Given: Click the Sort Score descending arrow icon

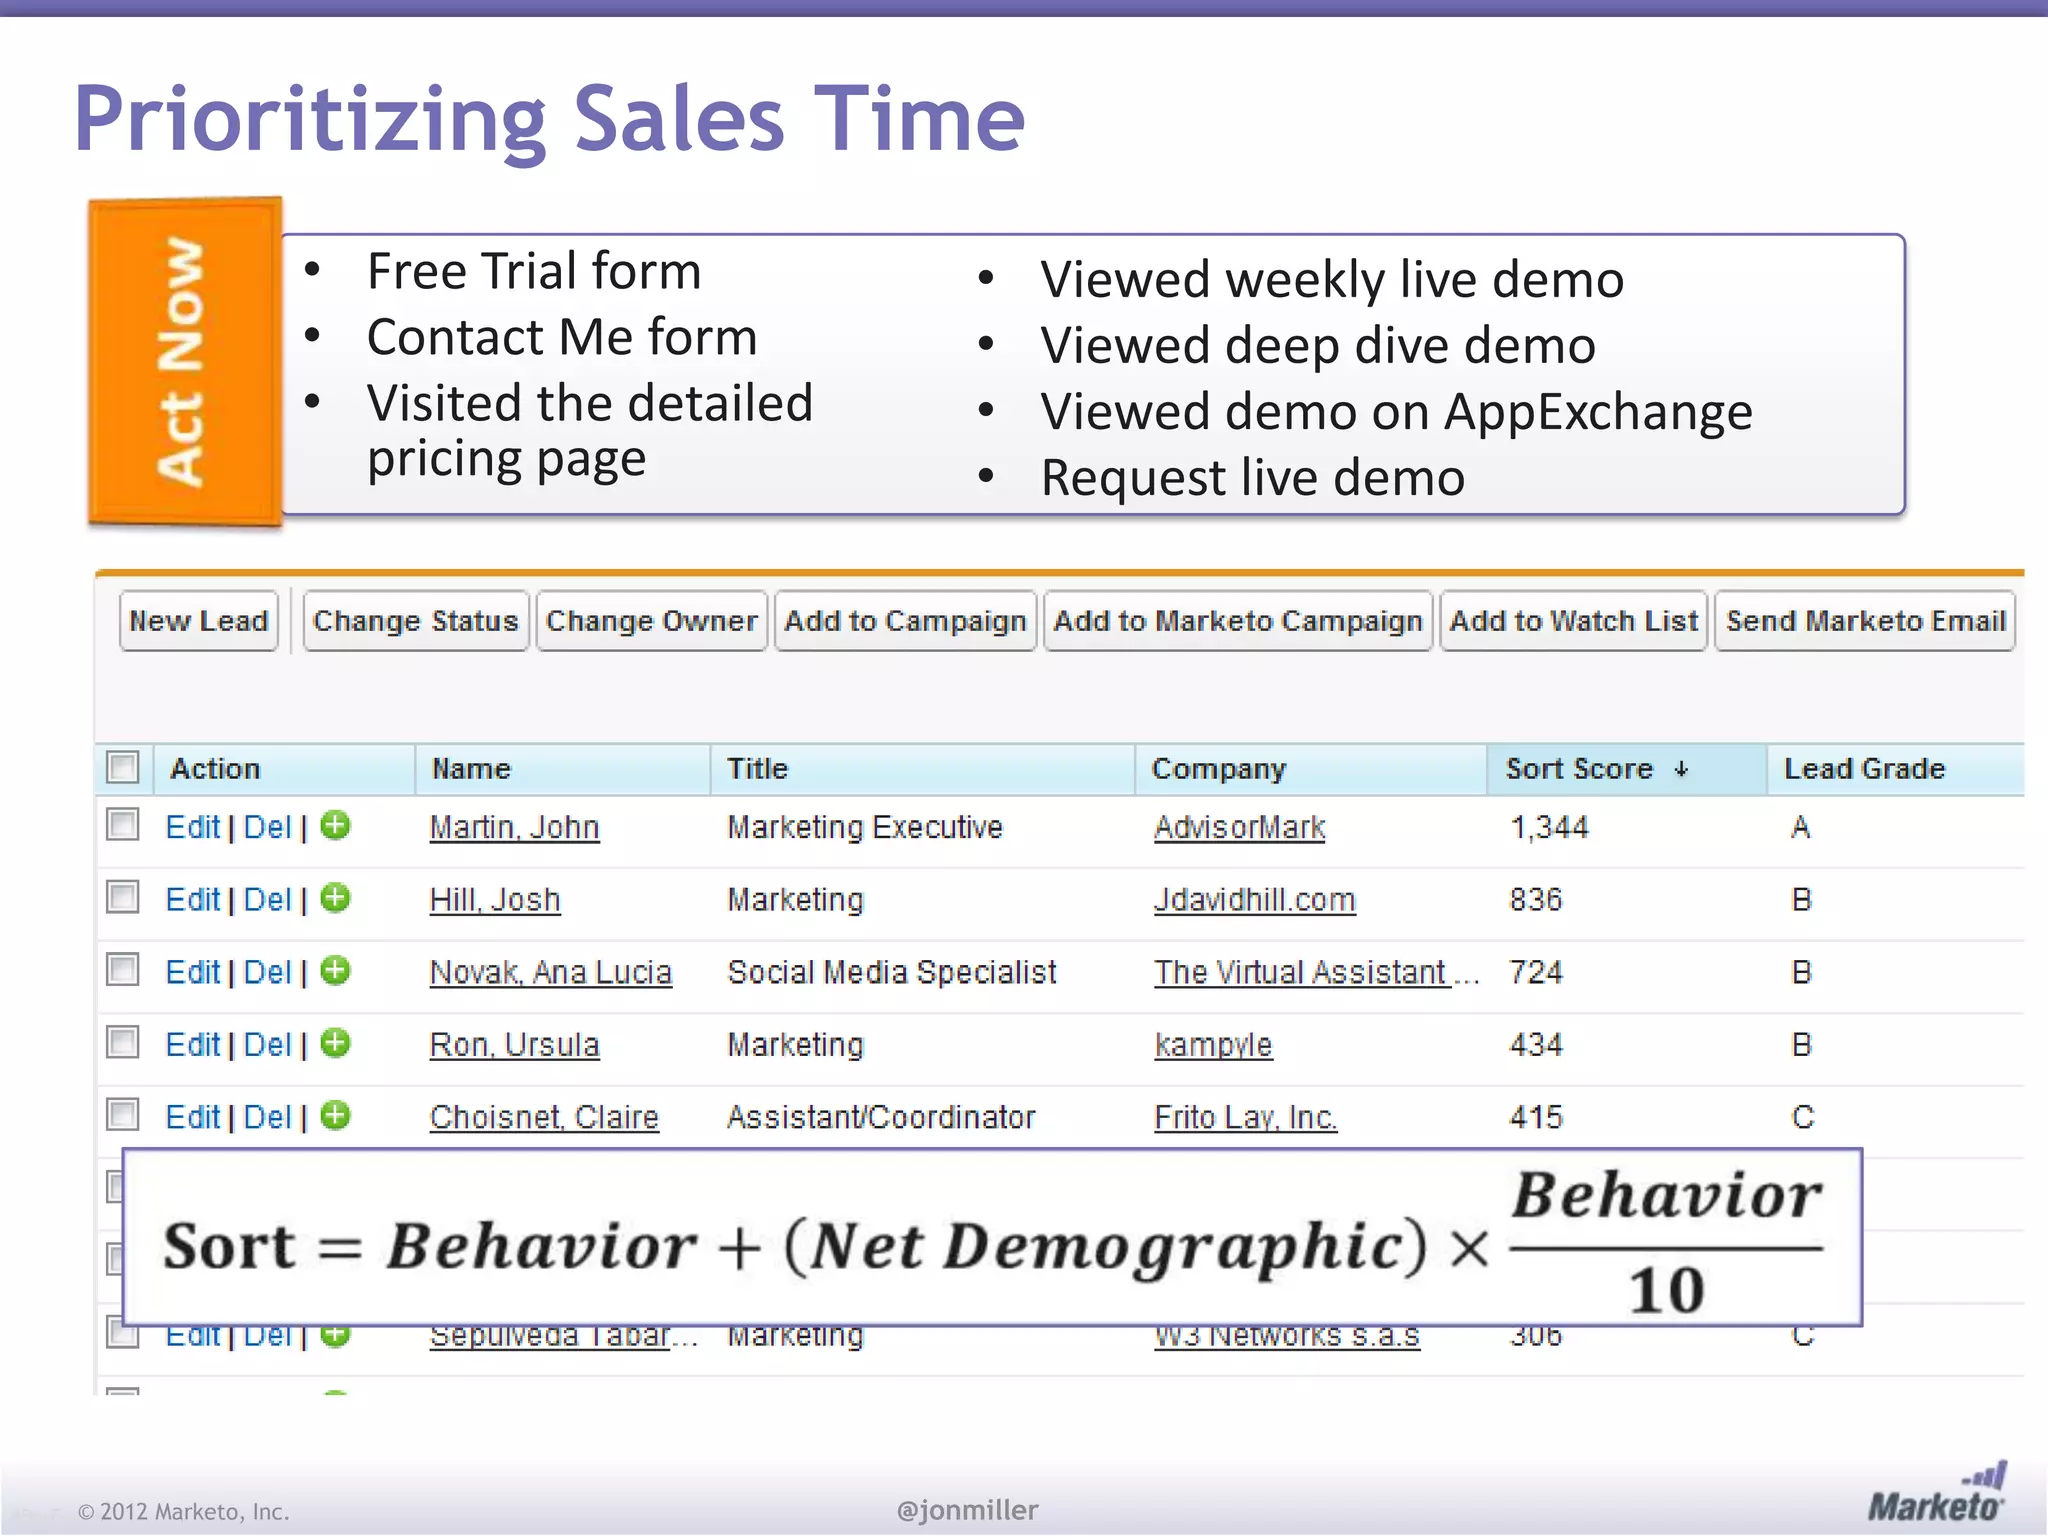Looking at the screenshot, I should point(1681,769).
